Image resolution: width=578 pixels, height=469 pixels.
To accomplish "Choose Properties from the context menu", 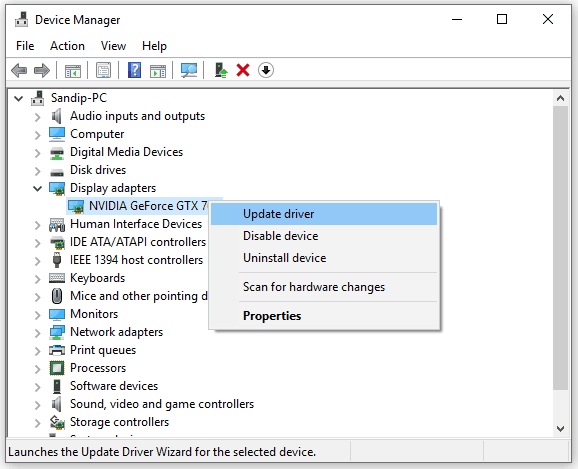I will click(x=324, y=316).
